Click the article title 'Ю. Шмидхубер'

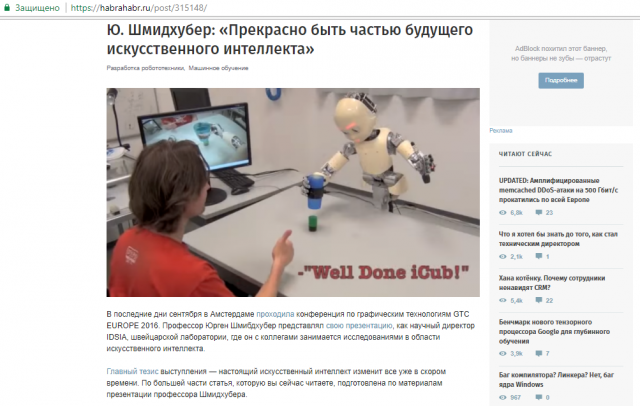(290, 39)
